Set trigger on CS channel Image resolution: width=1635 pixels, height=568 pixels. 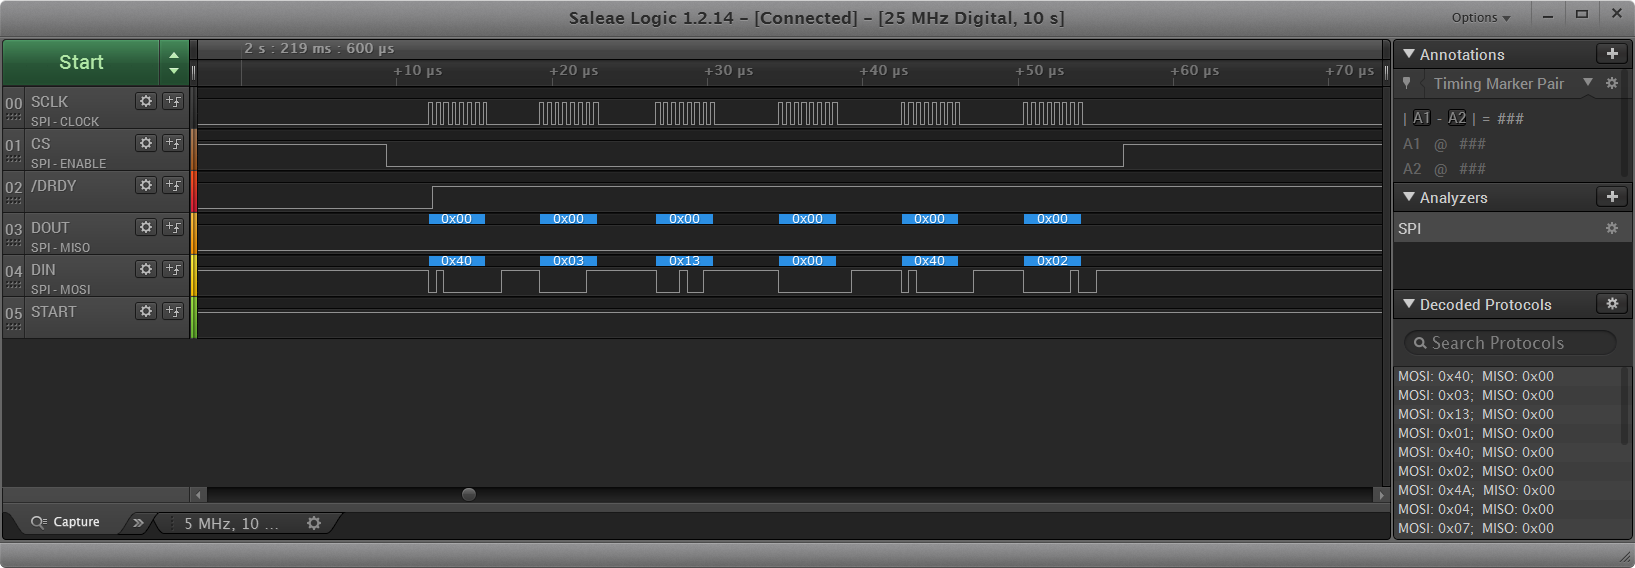pos(173,143)
